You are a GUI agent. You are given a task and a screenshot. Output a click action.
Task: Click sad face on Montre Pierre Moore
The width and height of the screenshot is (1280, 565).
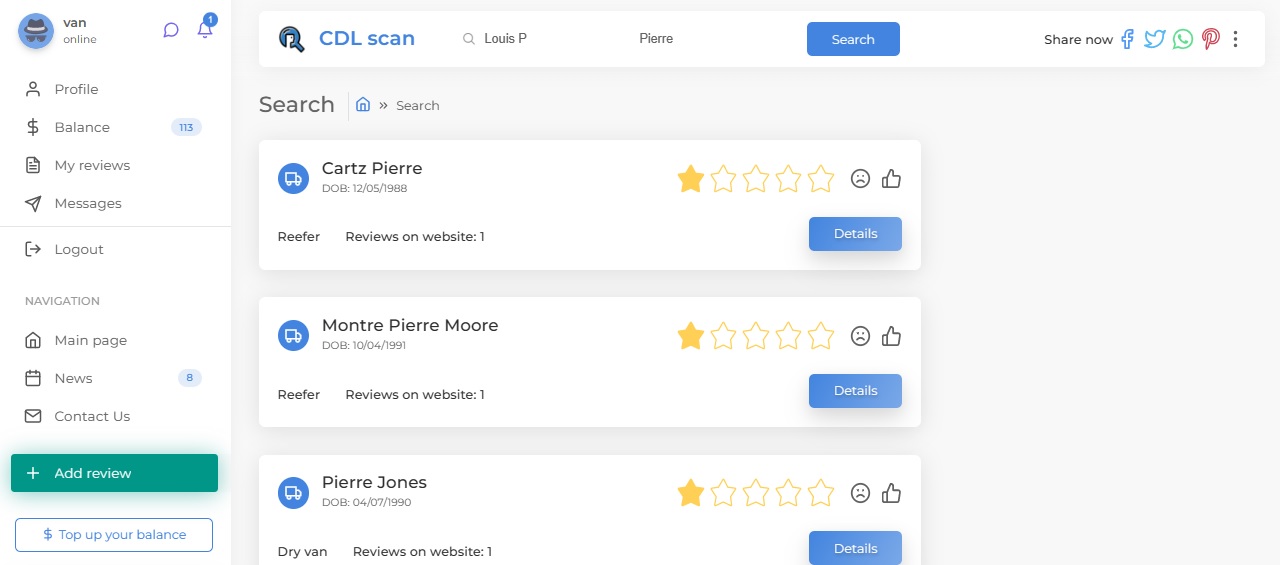point(860,336)
